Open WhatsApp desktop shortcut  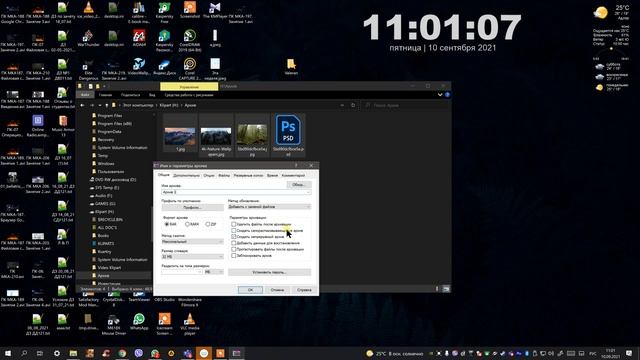139,322
